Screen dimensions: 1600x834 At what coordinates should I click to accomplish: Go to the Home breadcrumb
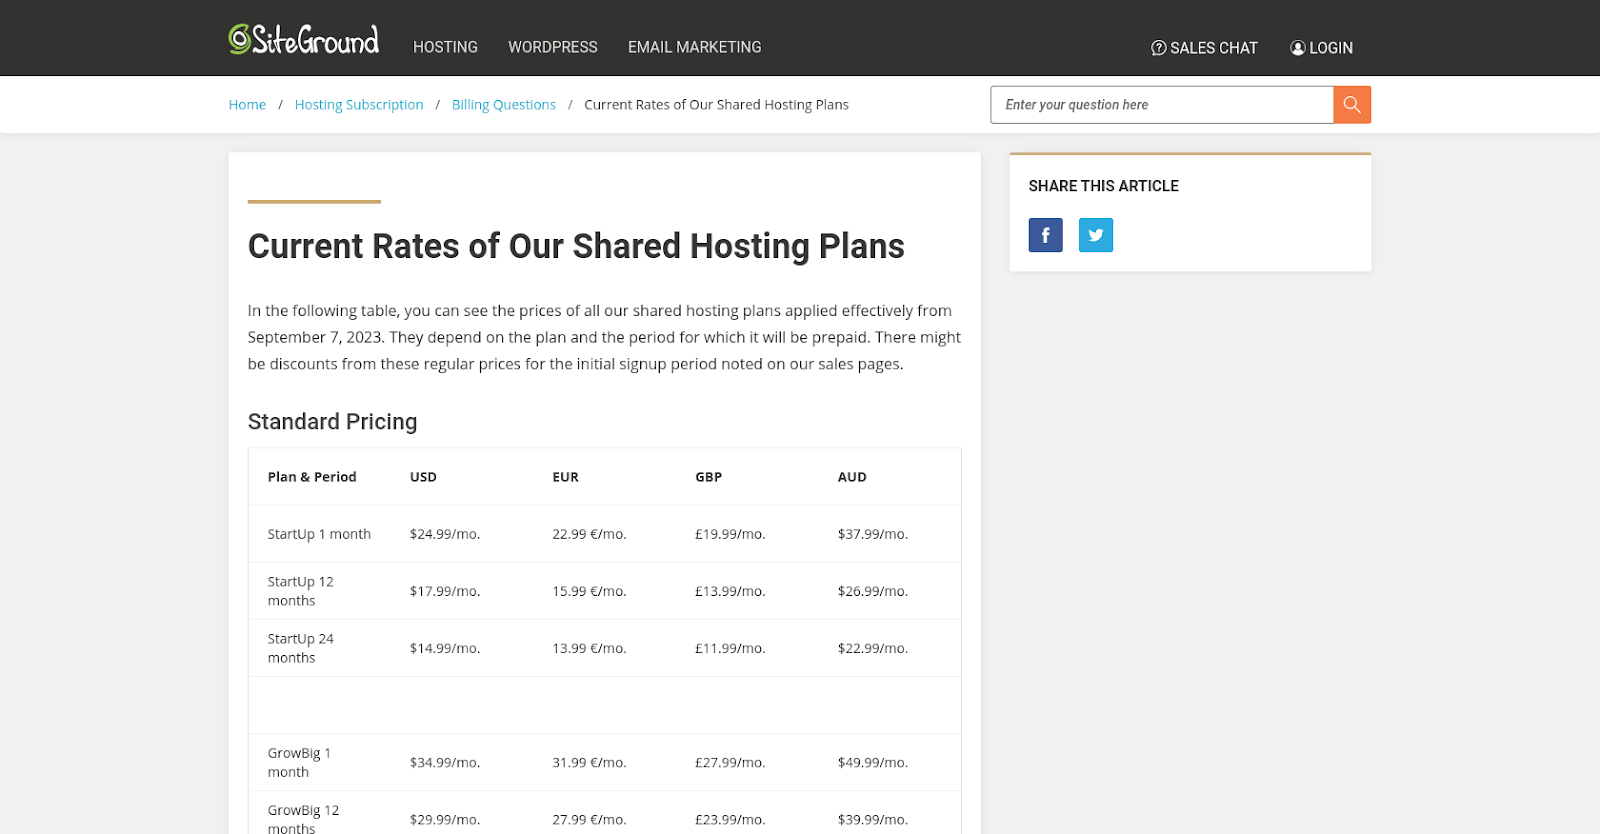click(x=247, y=105)
